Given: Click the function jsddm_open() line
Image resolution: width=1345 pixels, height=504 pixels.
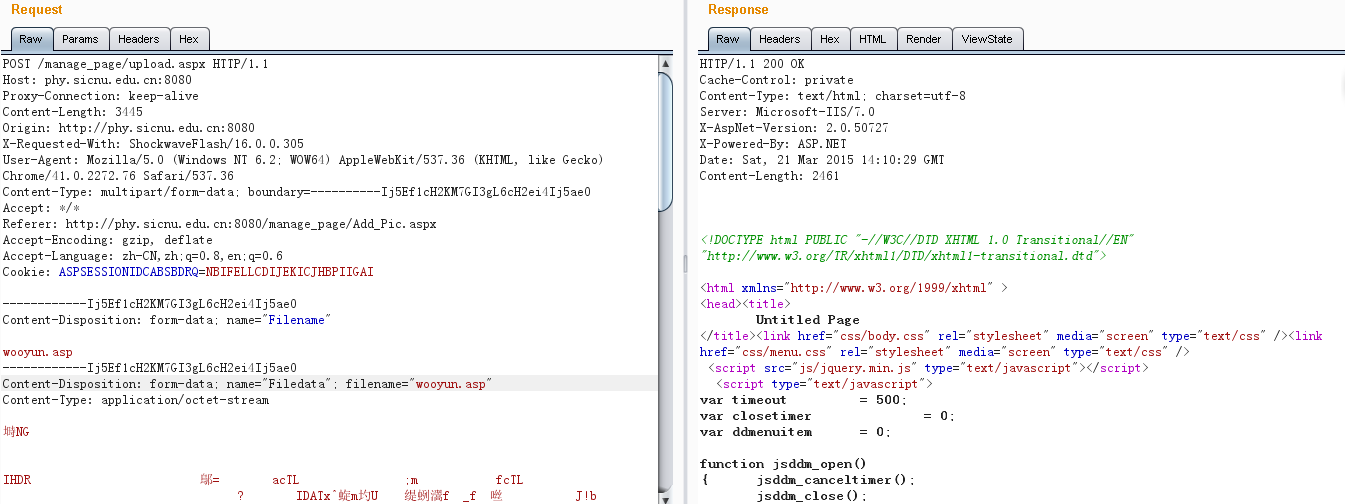Looking at the screenshot, I should pyautogui.click(x=783, y=464).
